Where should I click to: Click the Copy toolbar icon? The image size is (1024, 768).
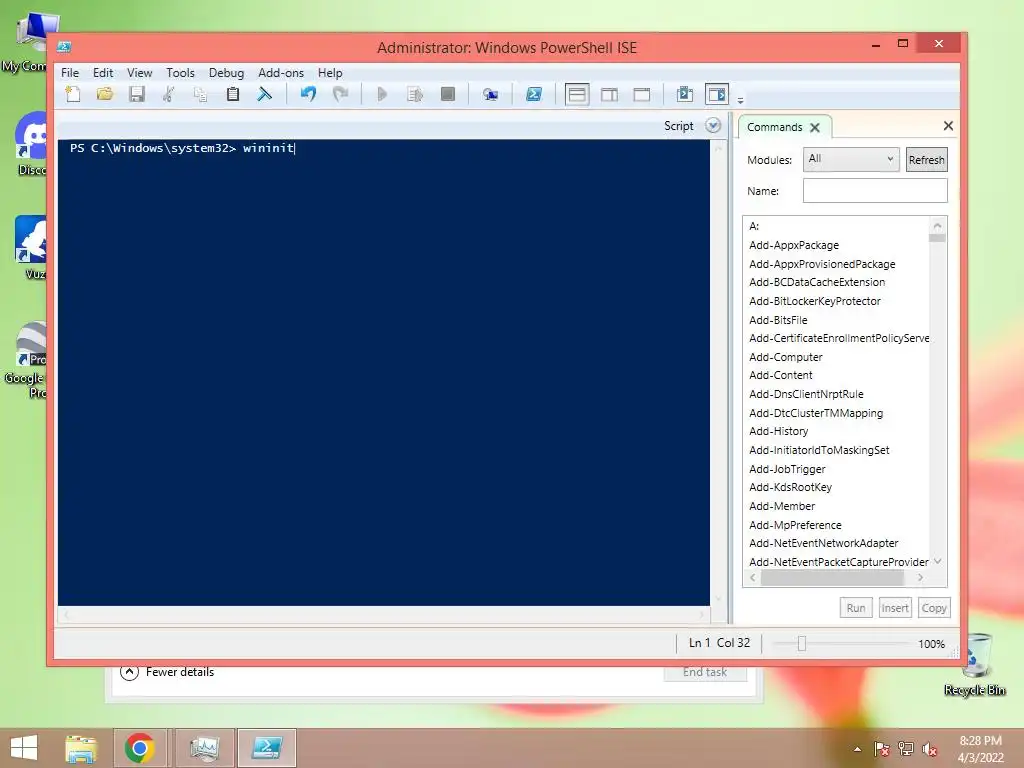pyautogui.click(x=200, y=94)
